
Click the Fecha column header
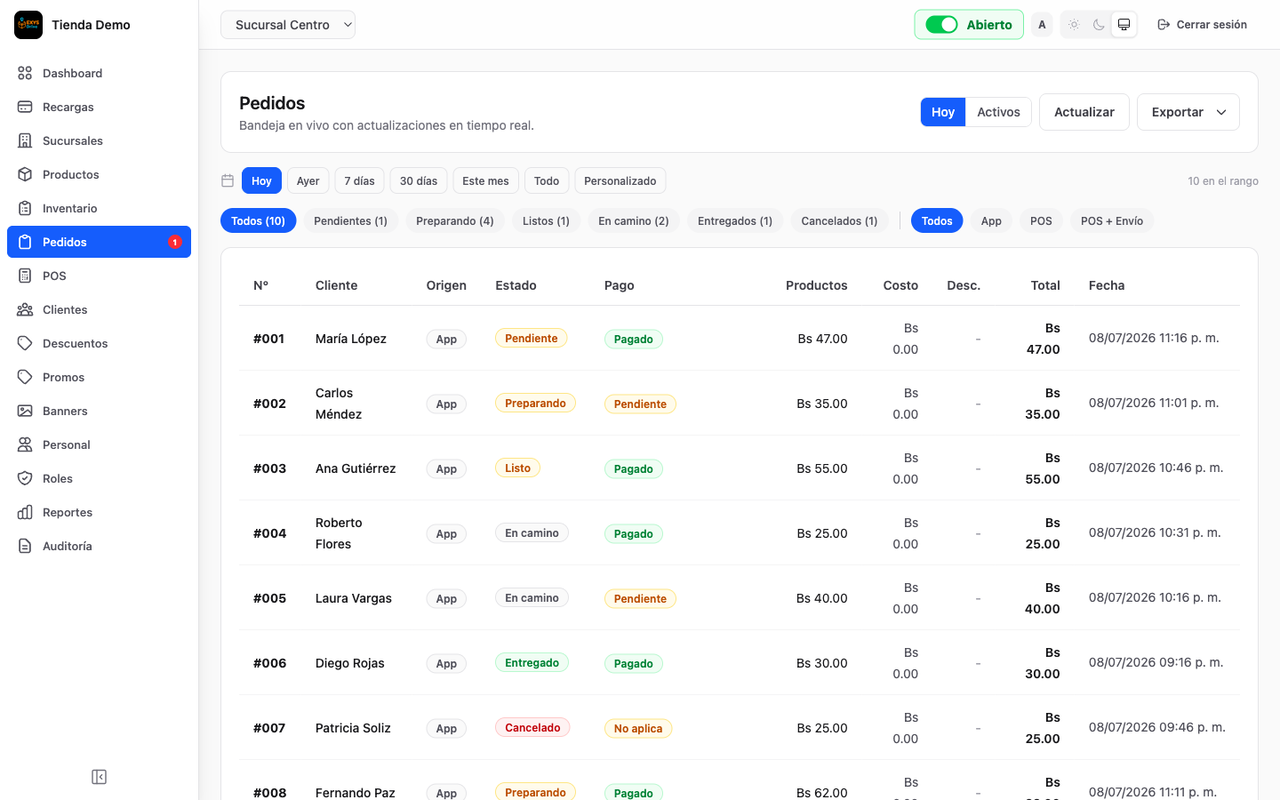point(1107,285)
